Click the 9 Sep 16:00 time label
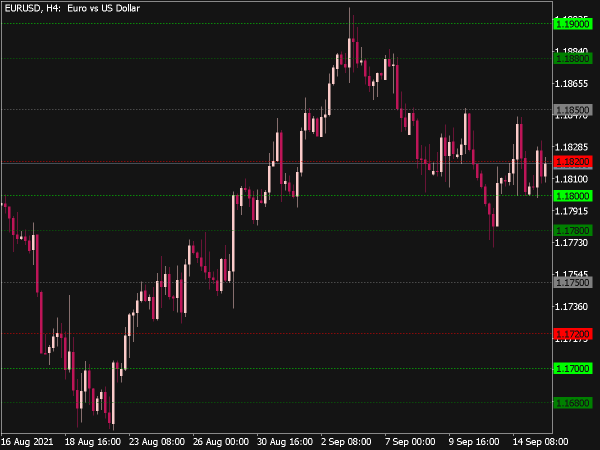The image size is (600, 450). tap(474, 442)
